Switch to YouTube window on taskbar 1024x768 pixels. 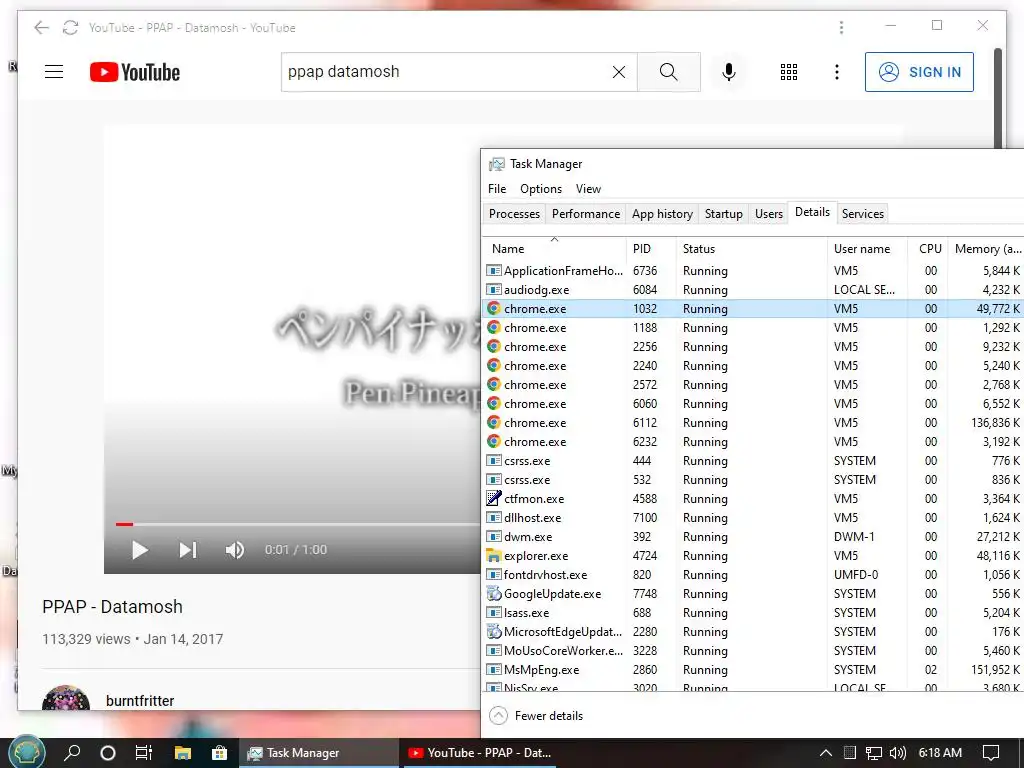[x=479, y=753]
